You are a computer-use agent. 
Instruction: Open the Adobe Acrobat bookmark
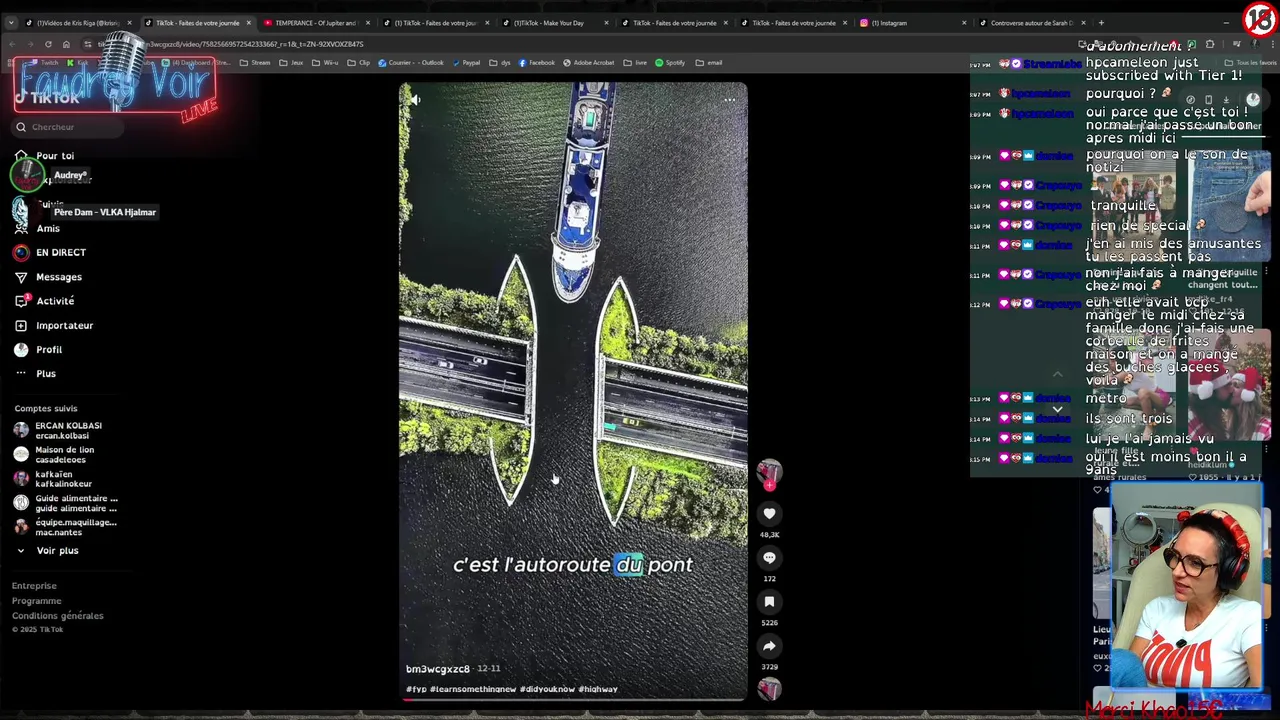click(x=589, y=63)
